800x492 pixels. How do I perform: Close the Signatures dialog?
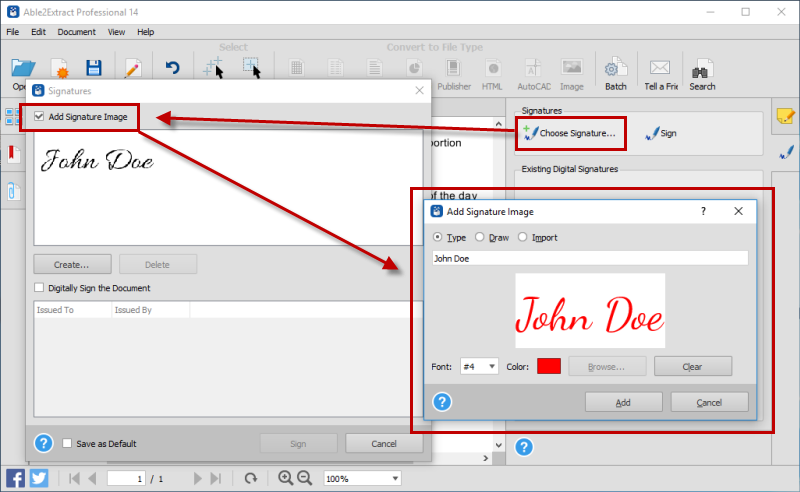point(419,91)
